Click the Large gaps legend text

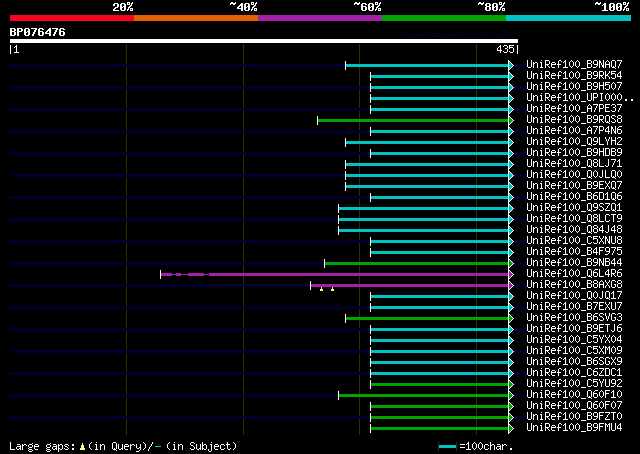[x=123, y=446]
